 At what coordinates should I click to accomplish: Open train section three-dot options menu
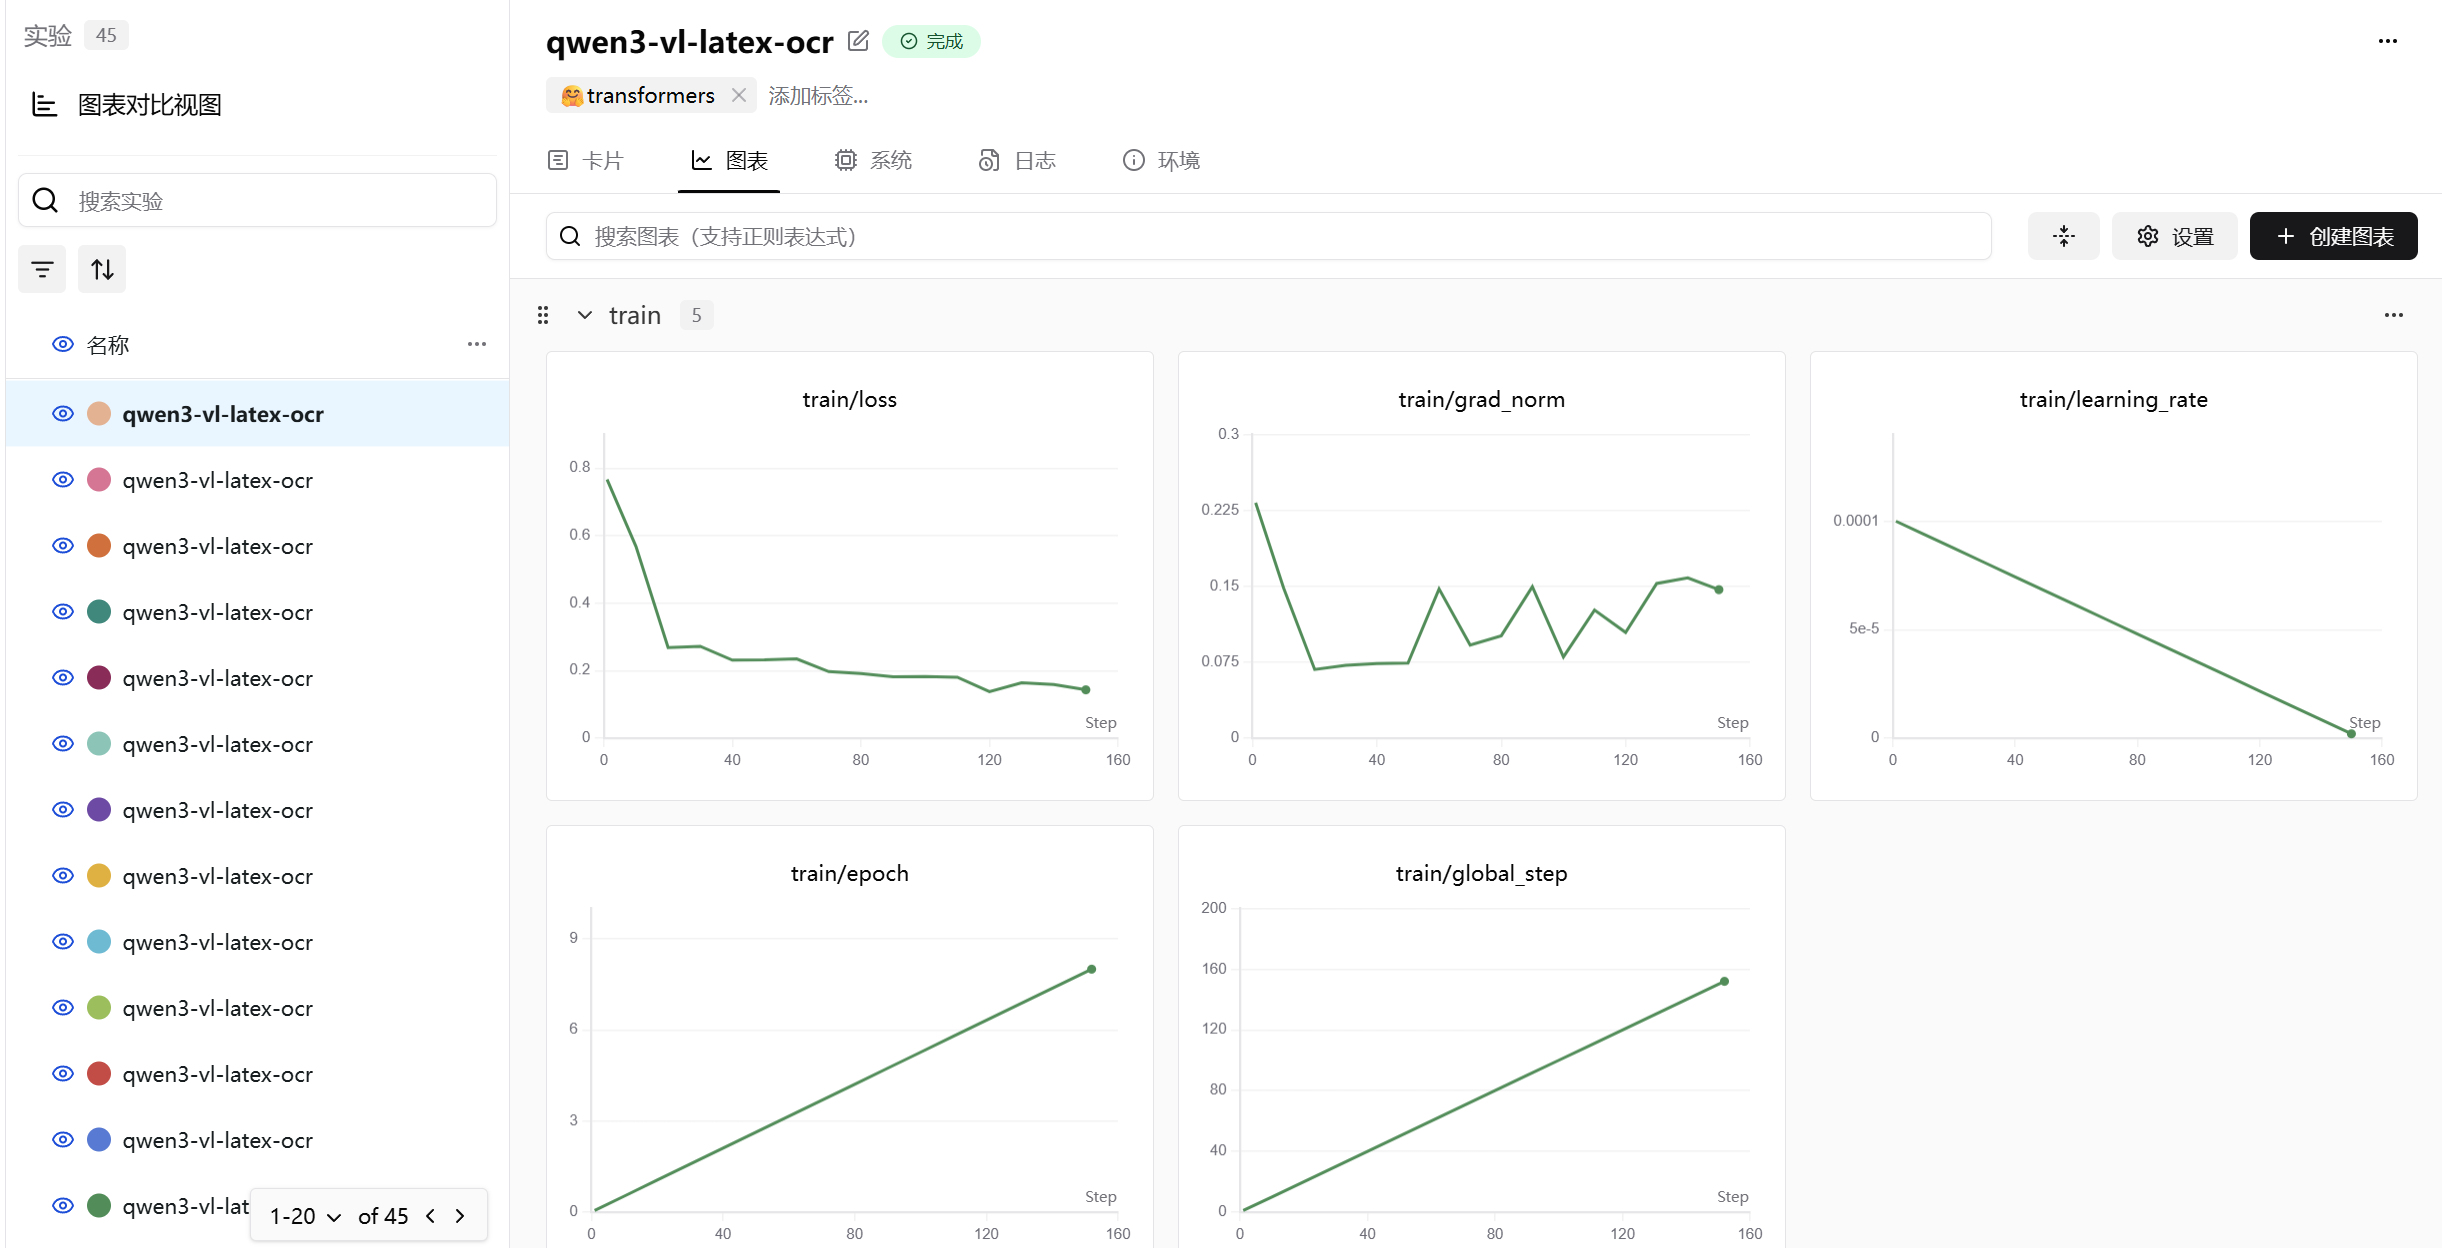pyautogui.click(x=2393, y=315)
